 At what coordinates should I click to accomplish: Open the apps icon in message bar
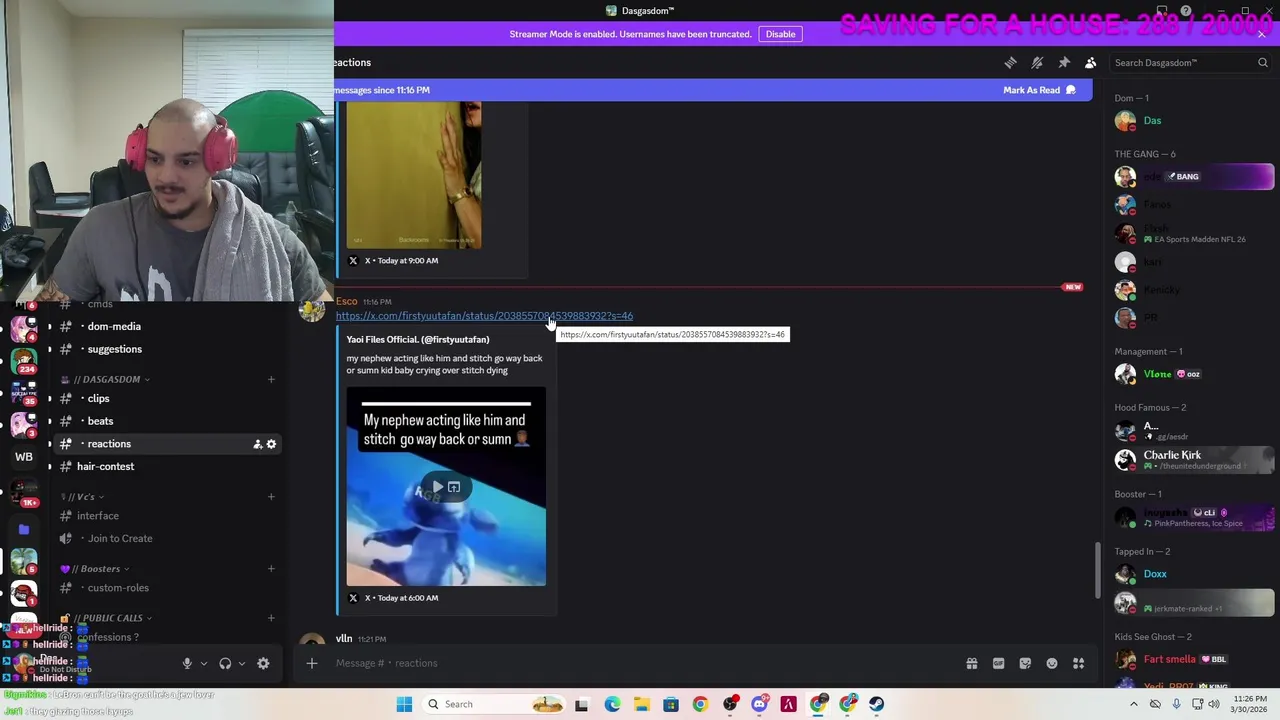[1079, 663]
